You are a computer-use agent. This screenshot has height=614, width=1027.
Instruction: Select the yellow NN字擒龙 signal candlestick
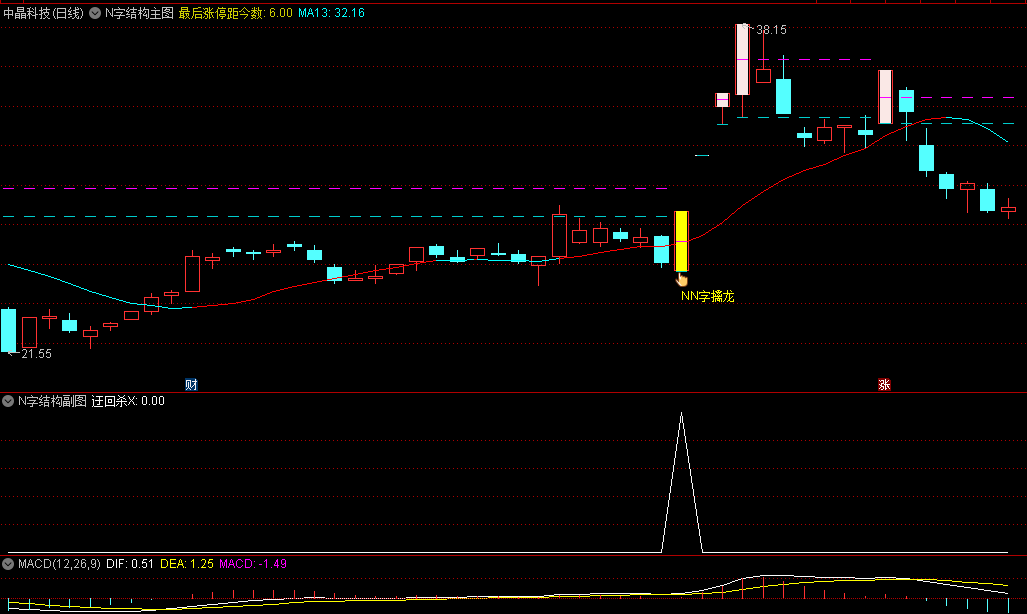[x=682, y=241]
